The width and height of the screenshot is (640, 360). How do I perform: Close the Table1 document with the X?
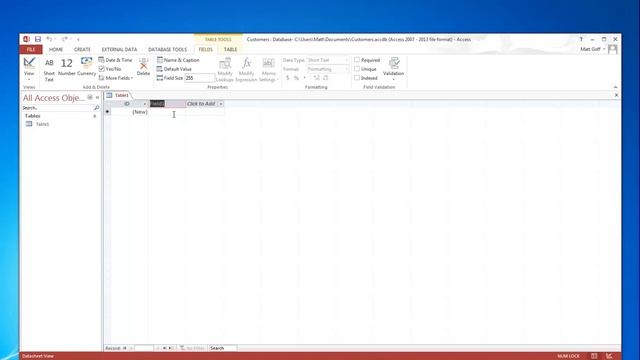[x=616, y=95]
